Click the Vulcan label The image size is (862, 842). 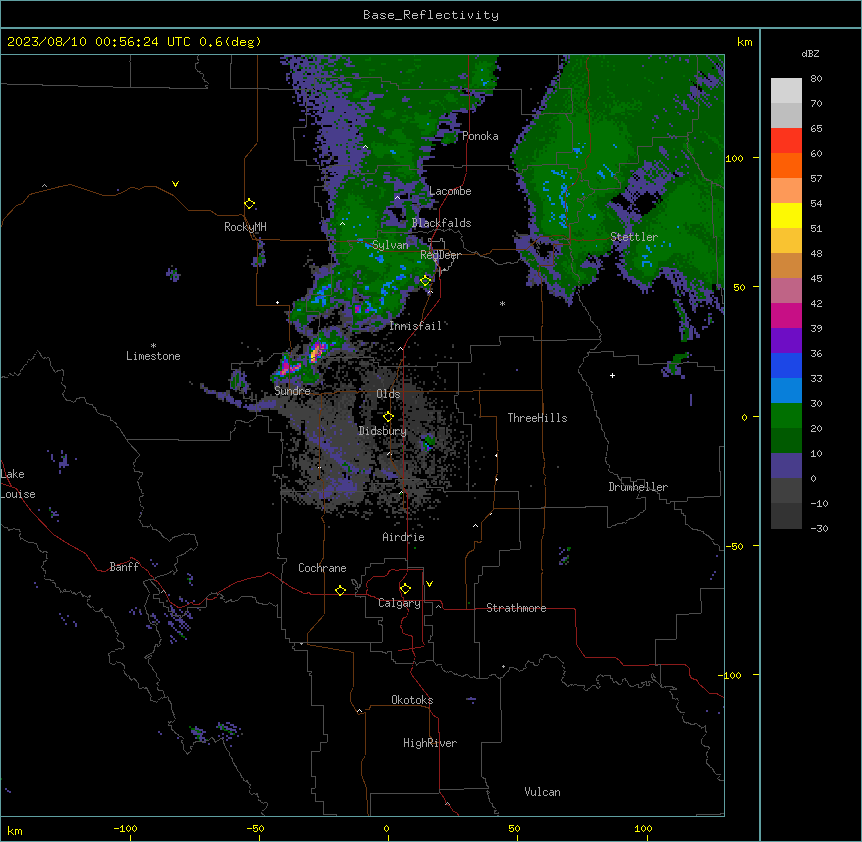[x=543, y=792]
